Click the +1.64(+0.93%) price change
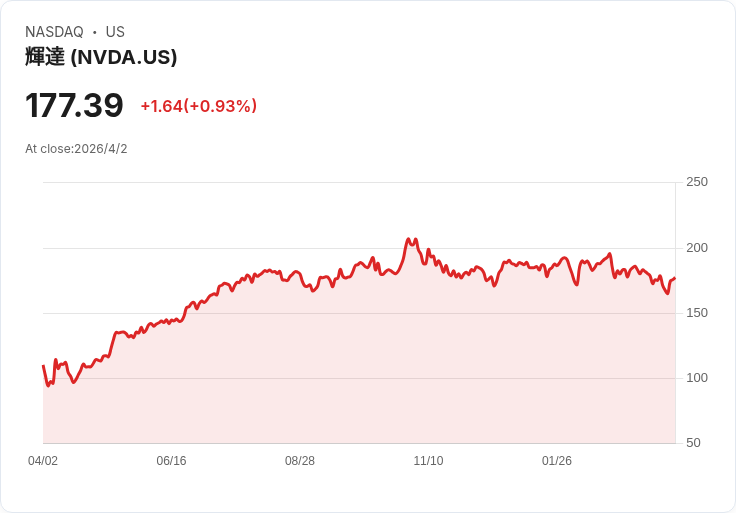The image size is (736, 513). (198, 106)
